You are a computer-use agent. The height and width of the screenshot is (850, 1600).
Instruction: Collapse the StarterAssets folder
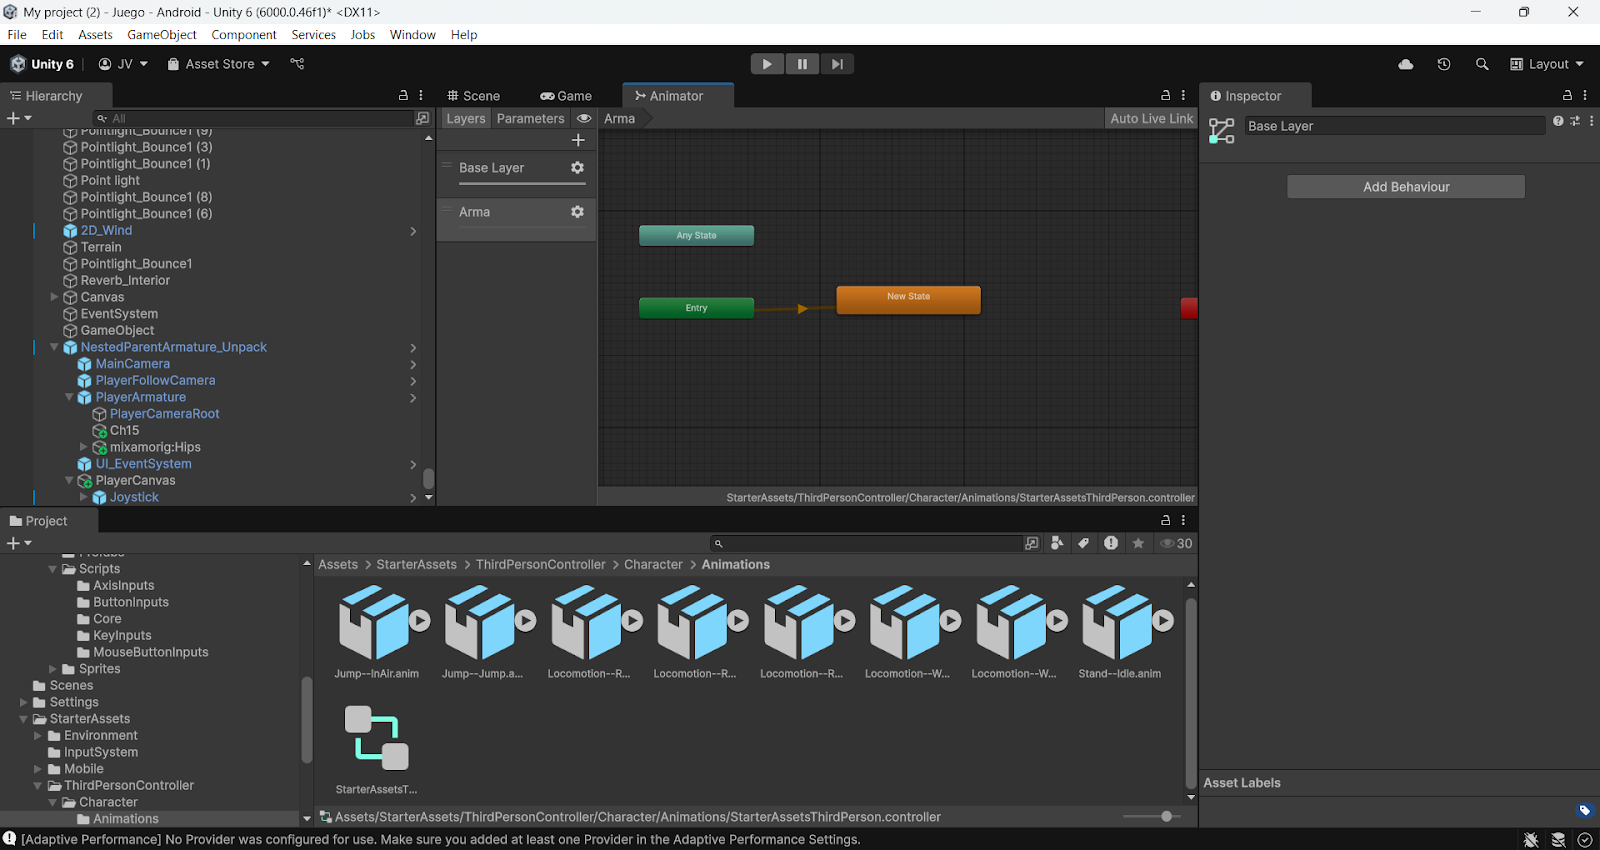[x=23, y=719]
